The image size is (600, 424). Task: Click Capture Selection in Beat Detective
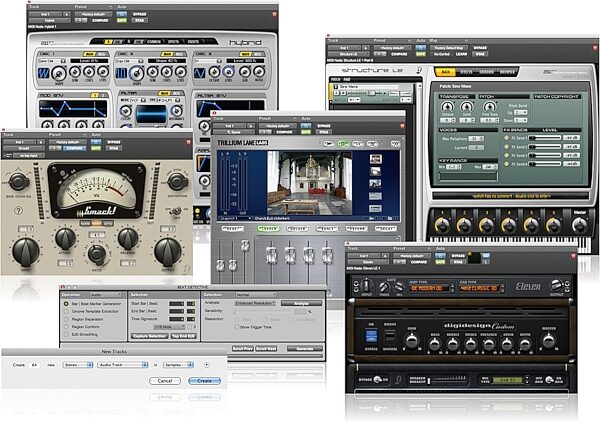(x=150, y=336)
